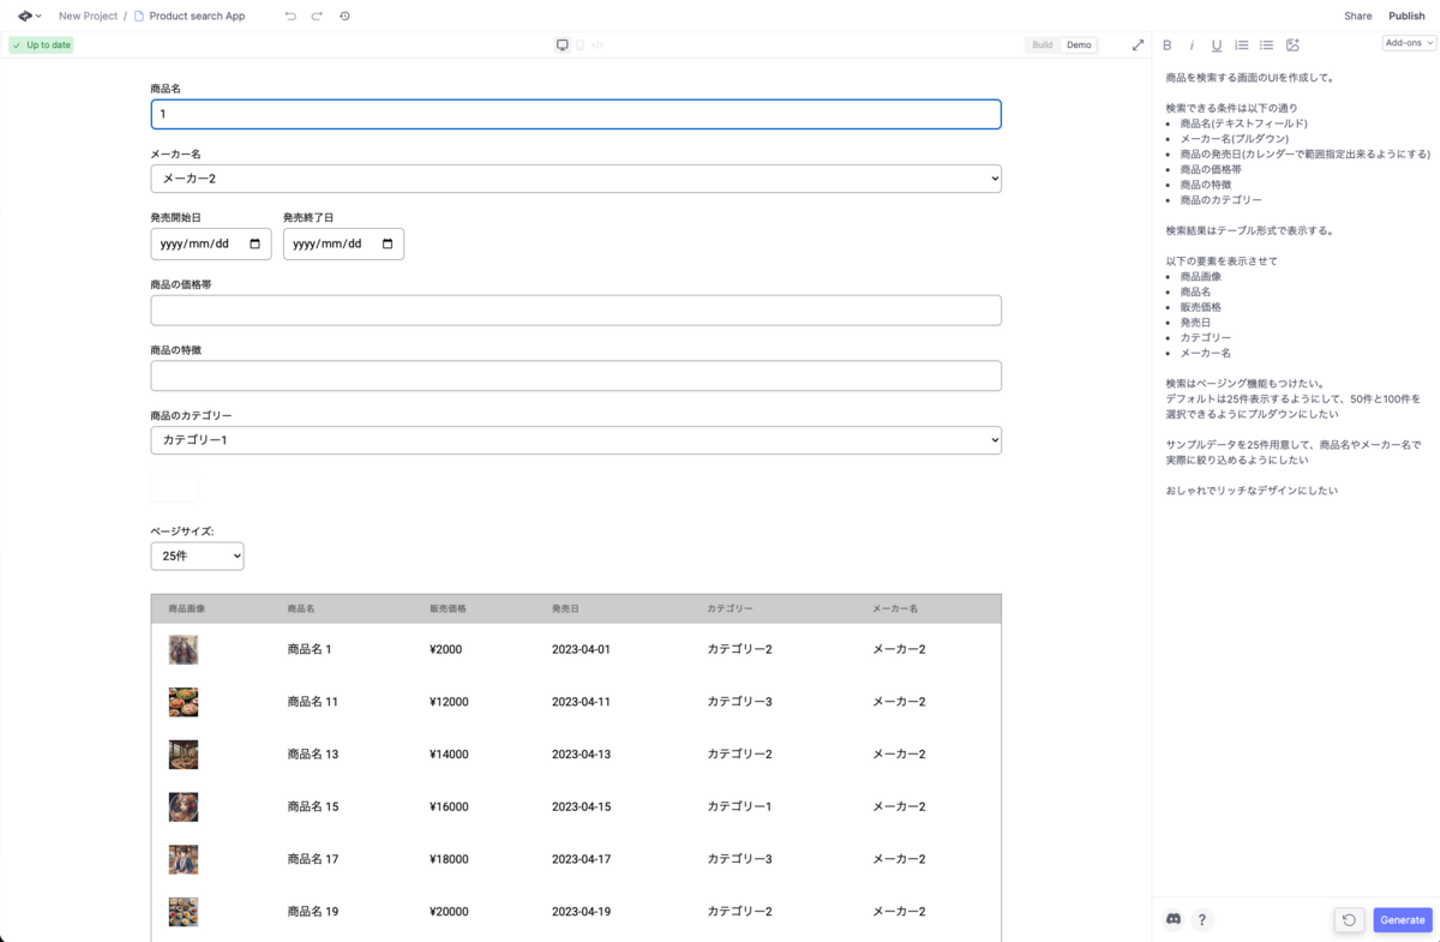Open the メーカー名 dropdown
Image resolution: width=1440 pixels, height=942 pixels.
click(x=575, y=179)
